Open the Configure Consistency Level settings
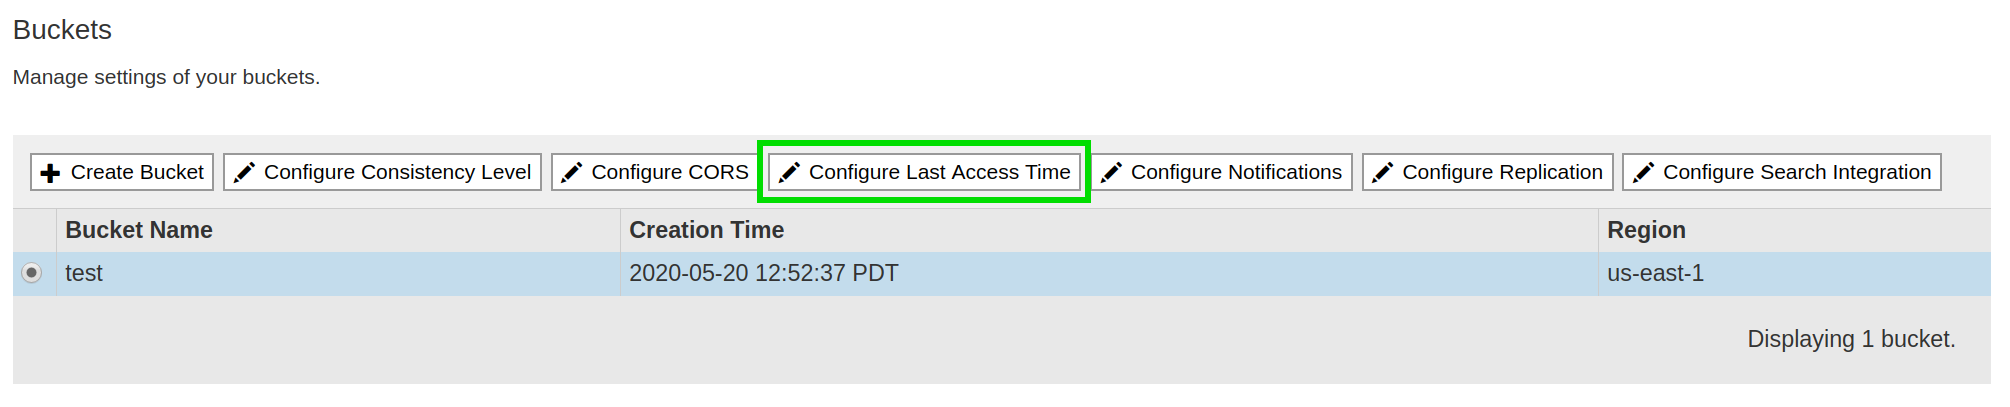The width and height of the screenshot is (2010, 407). pos(397,172)
